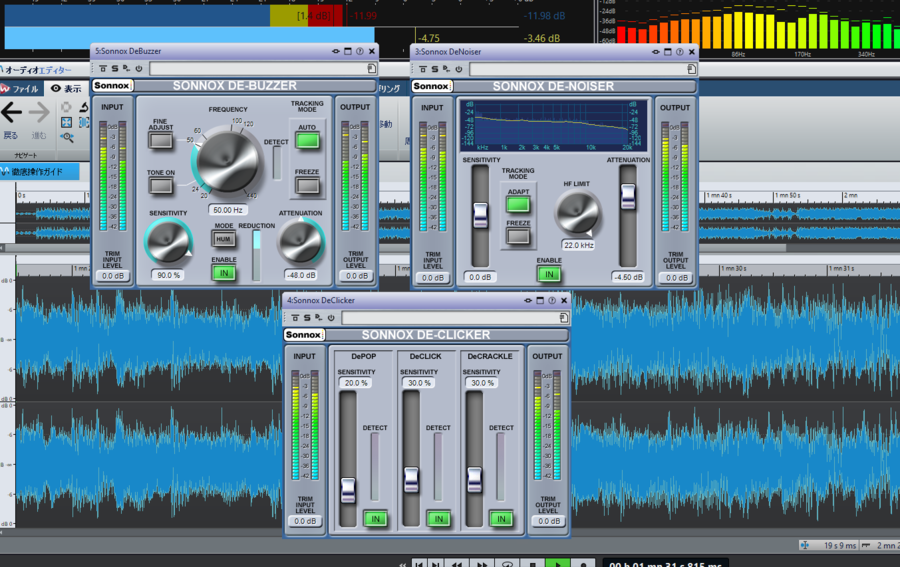Screen dimensions: 900x567
Task: Click pin/eye icon in DeClicker title bar
Action: point(528,300)
